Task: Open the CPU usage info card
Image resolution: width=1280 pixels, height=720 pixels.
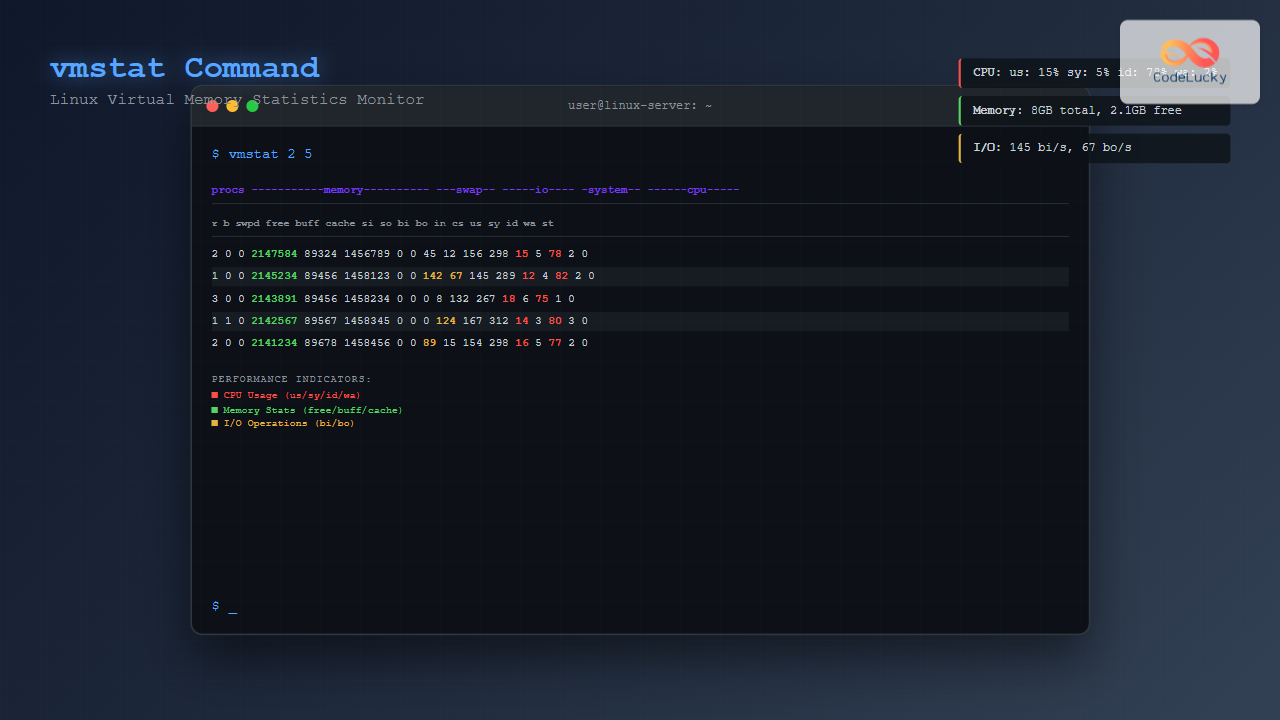Action: coord(1040,73)
